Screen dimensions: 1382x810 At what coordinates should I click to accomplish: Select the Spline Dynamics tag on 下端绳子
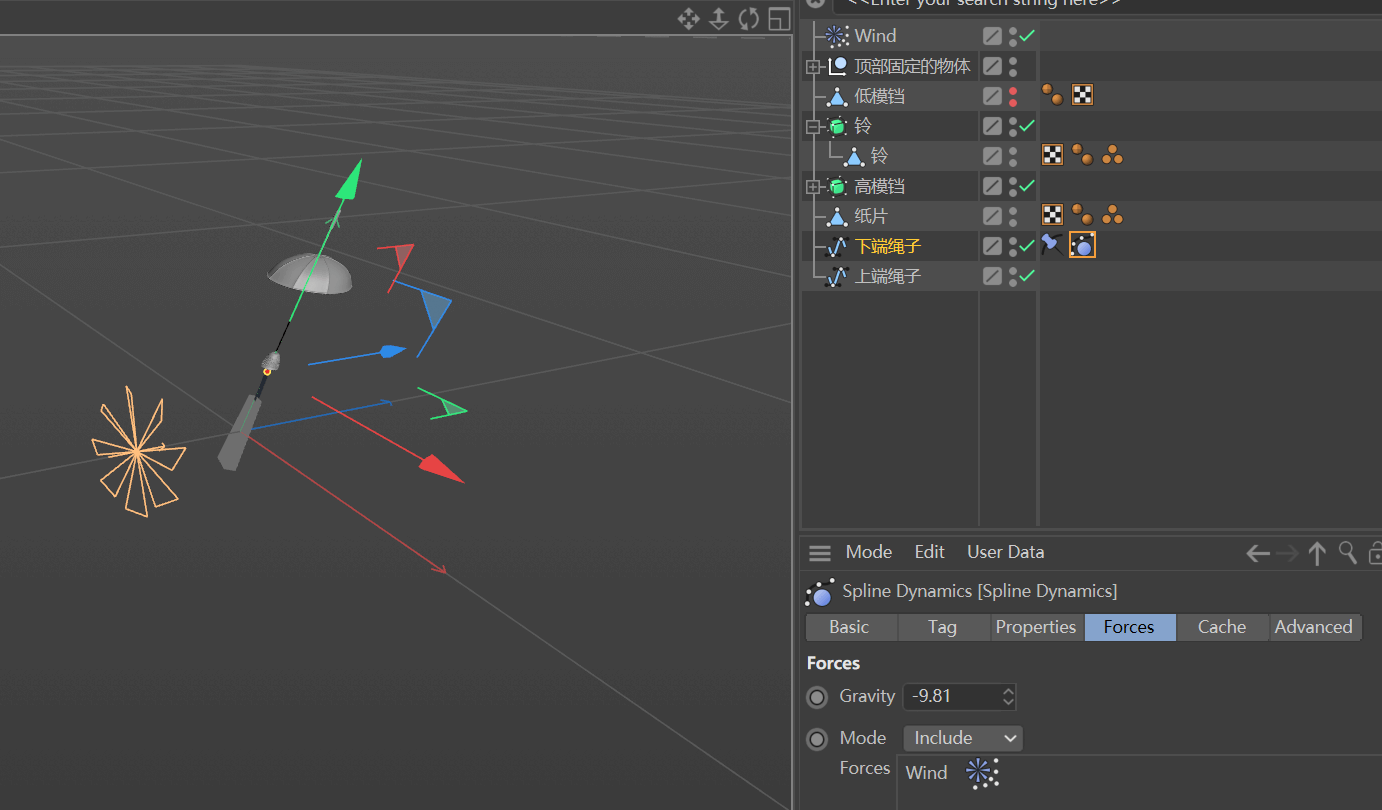pyautogui.click(x=1082, y=245)
